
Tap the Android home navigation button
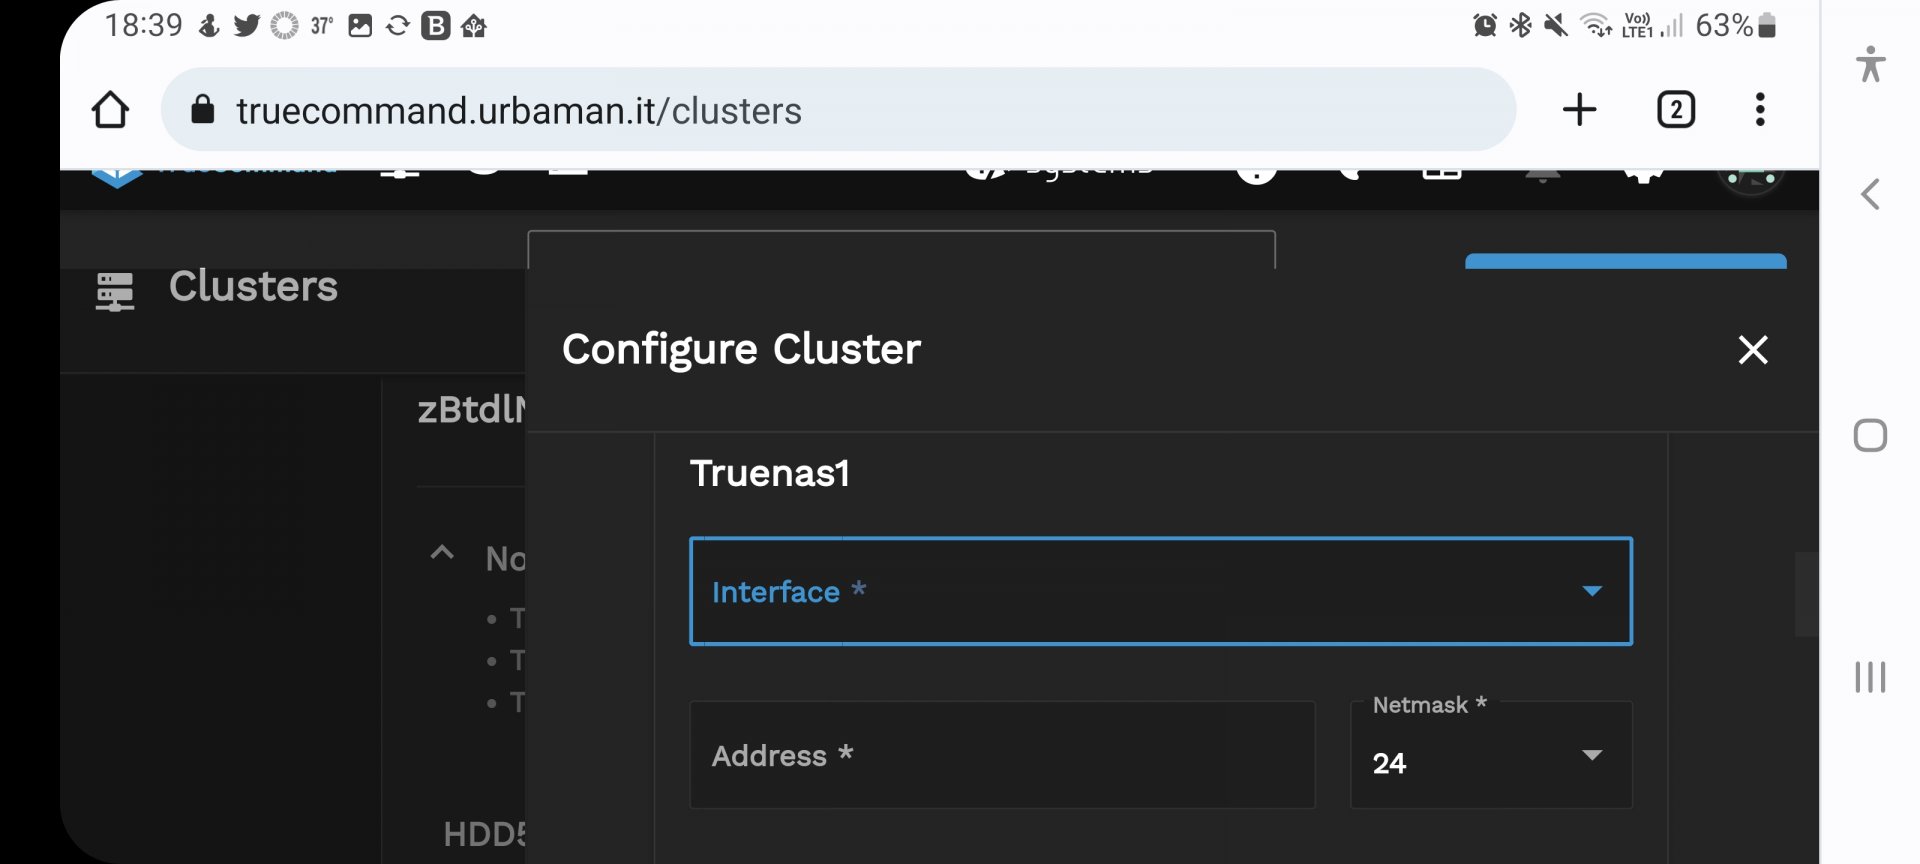coord(1870,436)
